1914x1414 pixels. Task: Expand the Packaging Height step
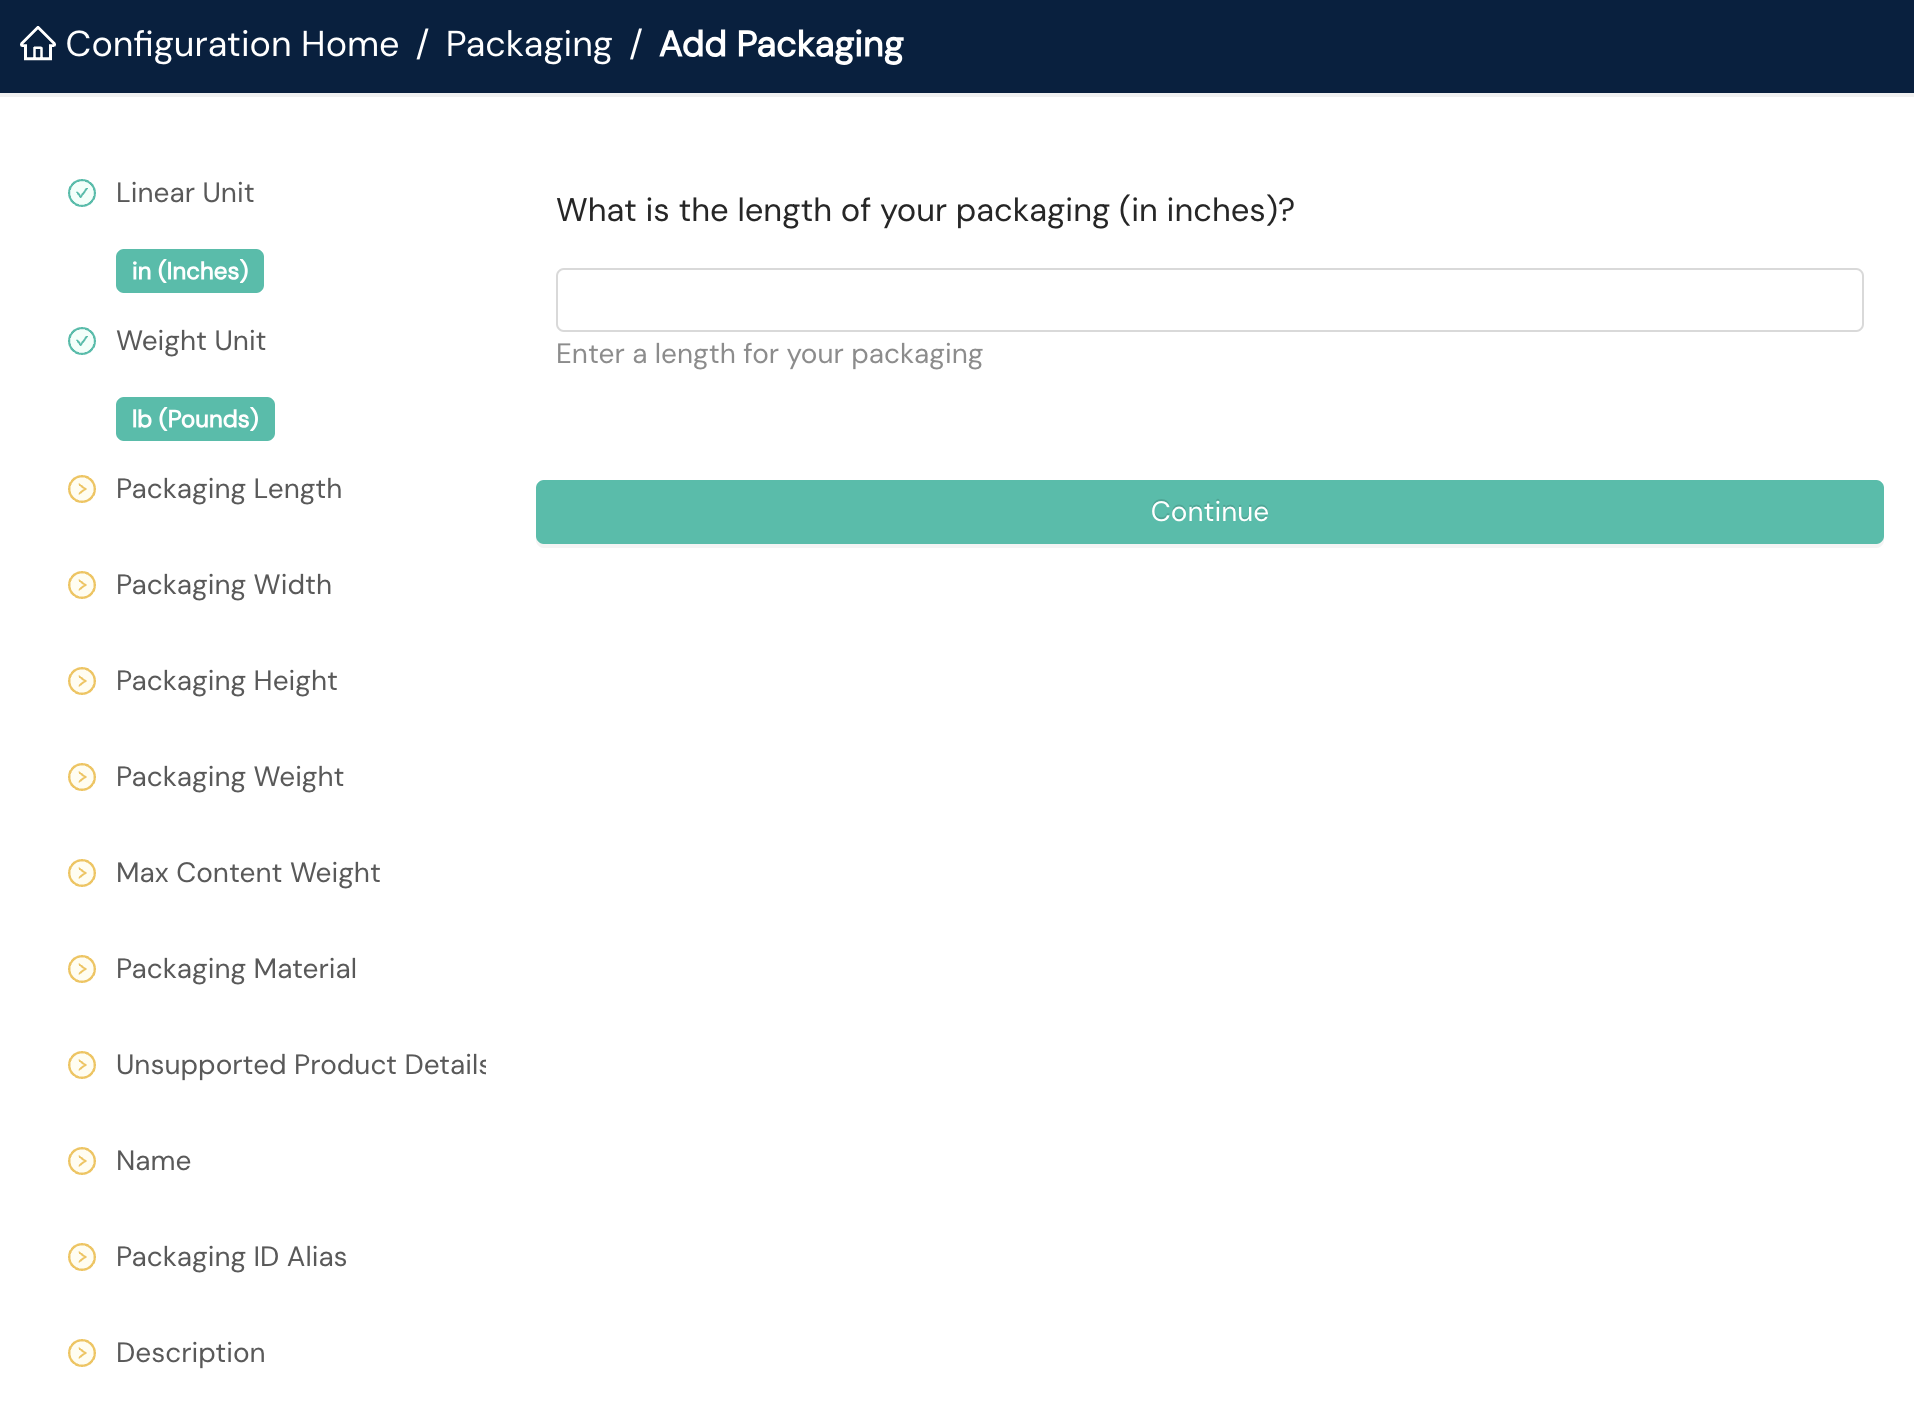[x=226, y=681]
